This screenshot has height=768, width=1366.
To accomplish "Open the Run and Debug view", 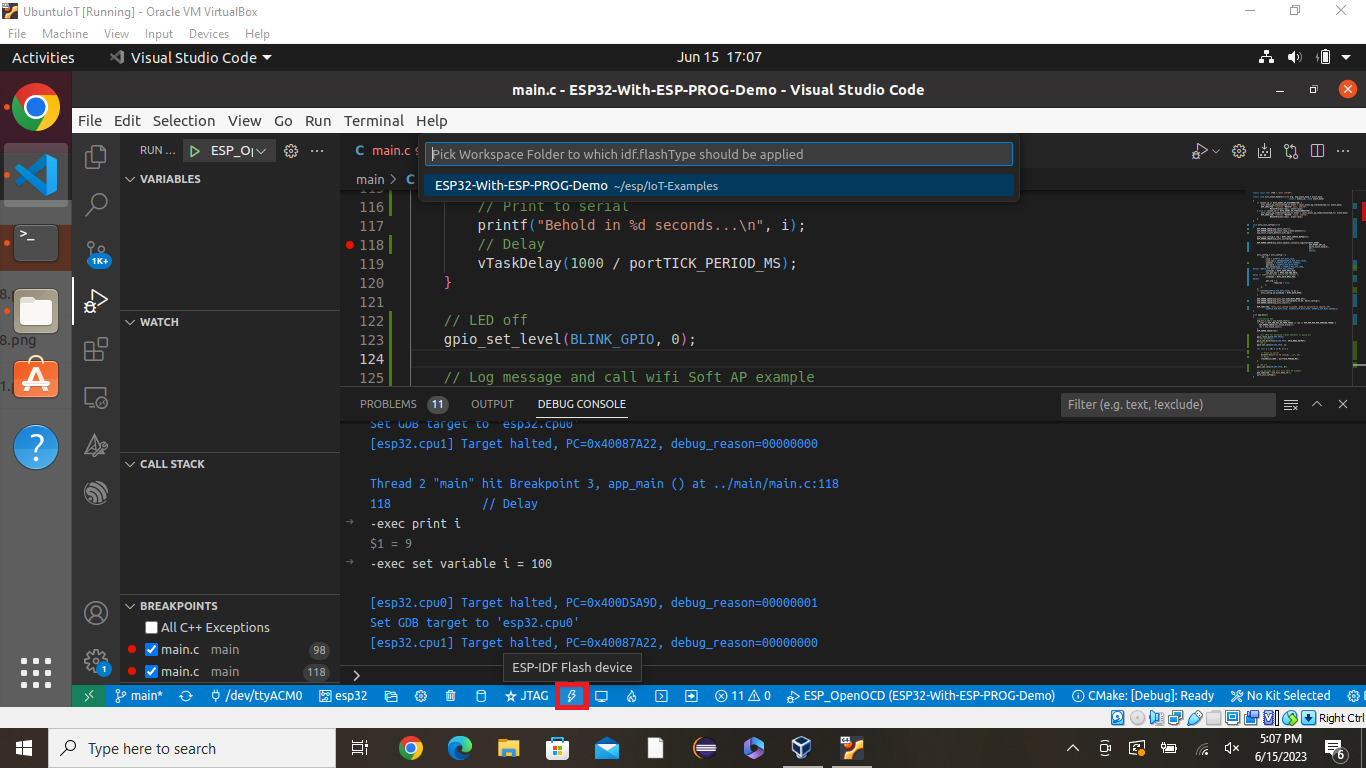I will click(96, 301).
